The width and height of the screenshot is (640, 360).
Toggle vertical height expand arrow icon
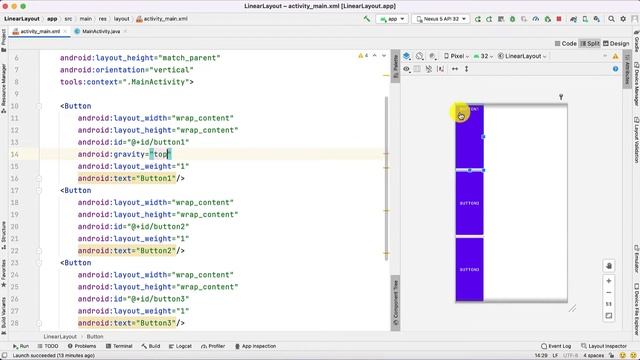(x=467, y=69)
